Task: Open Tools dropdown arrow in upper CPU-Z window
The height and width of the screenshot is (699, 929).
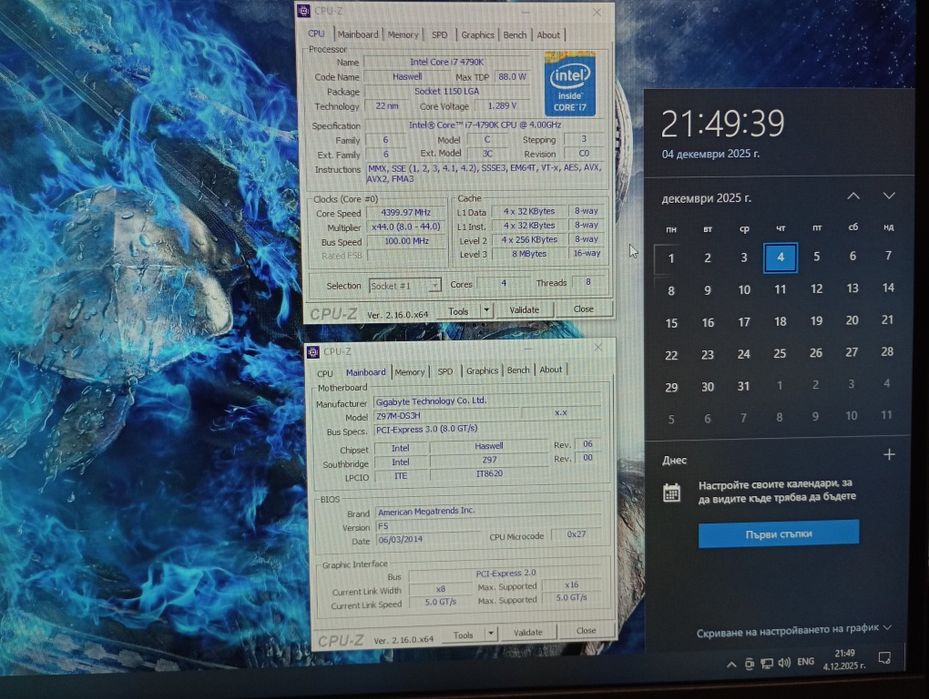Action: coord(486,310)
